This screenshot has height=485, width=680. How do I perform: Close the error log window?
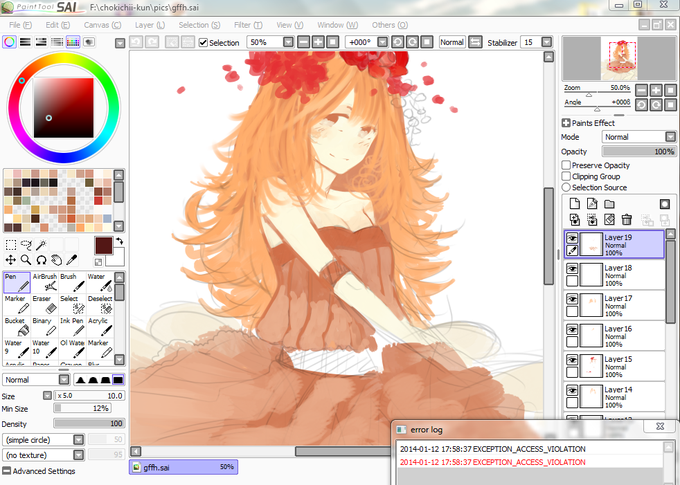660,426
